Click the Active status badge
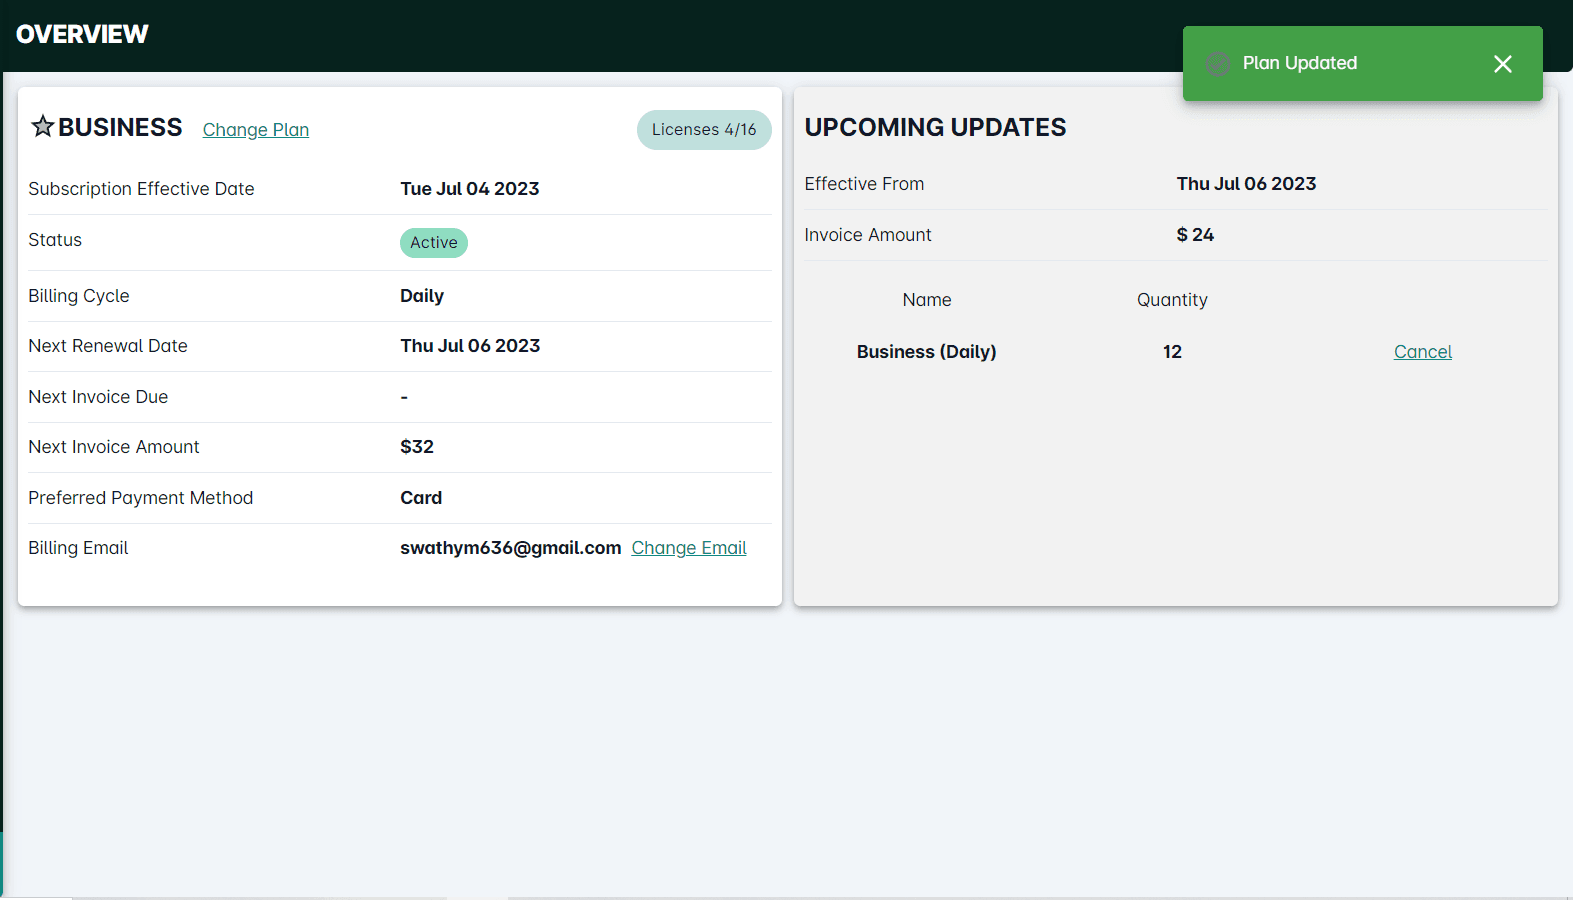This screenshot has width=1573, height=900. [x=434, y=243]
